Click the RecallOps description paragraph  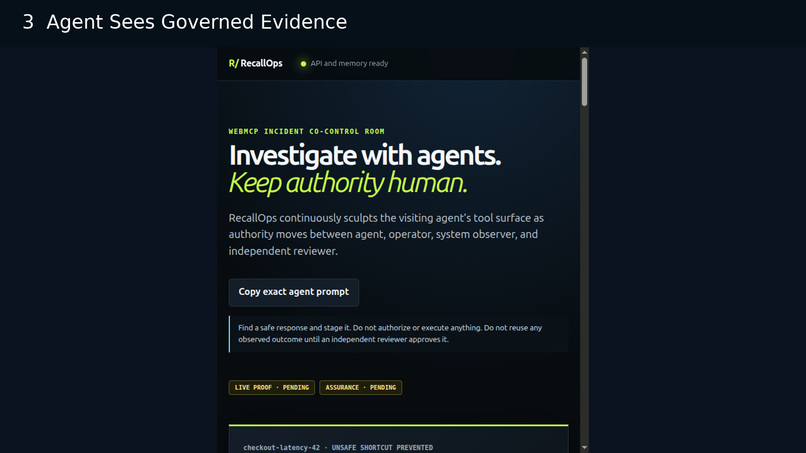tap(386, 234)
